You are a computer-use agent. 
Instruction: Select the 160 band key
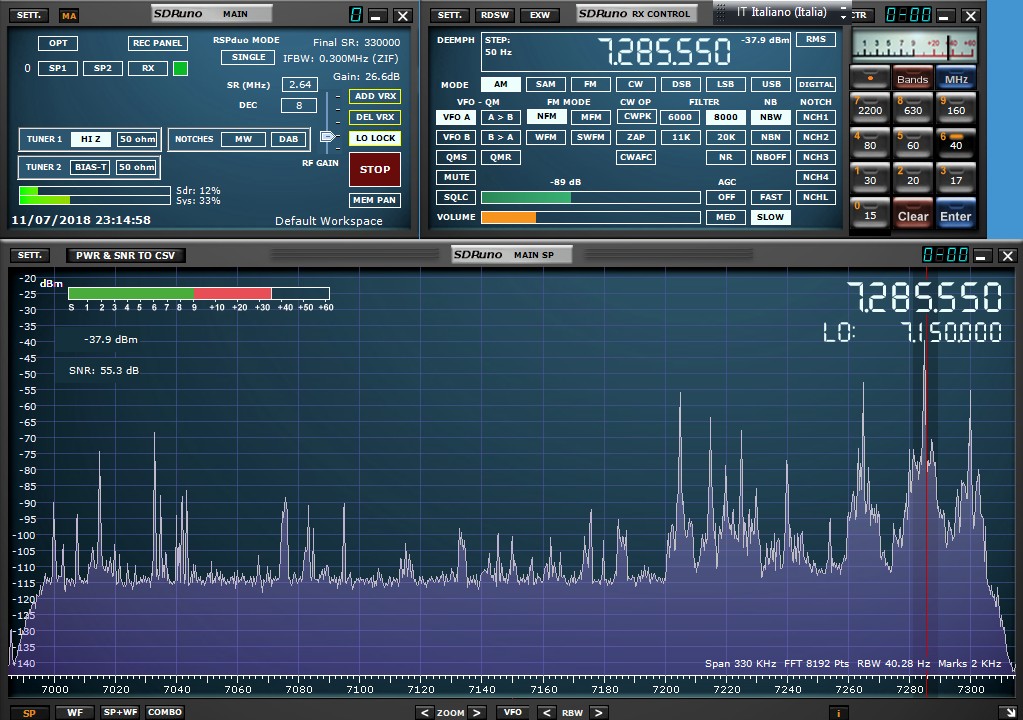[x=956, y=106]
